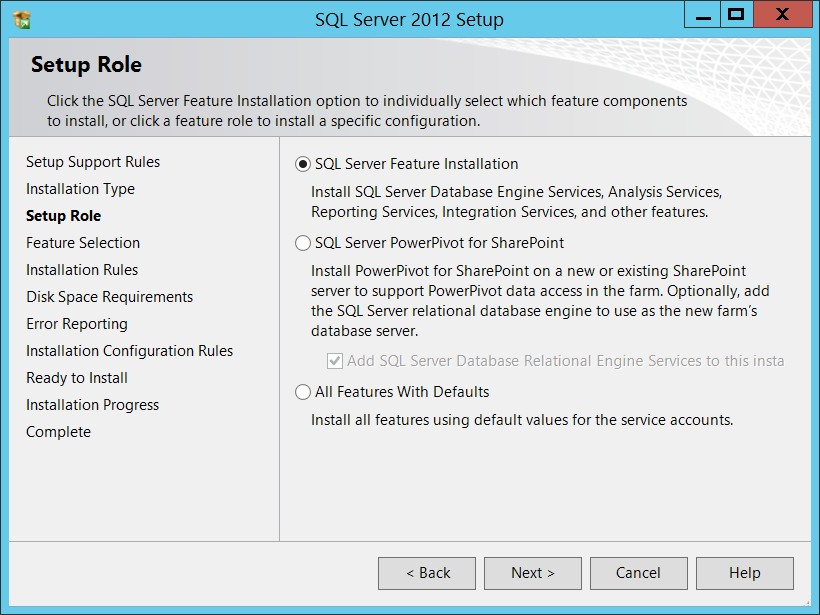Open Help for this setup page
Screen dimensions: 820x615
click(x=745, y=573)
